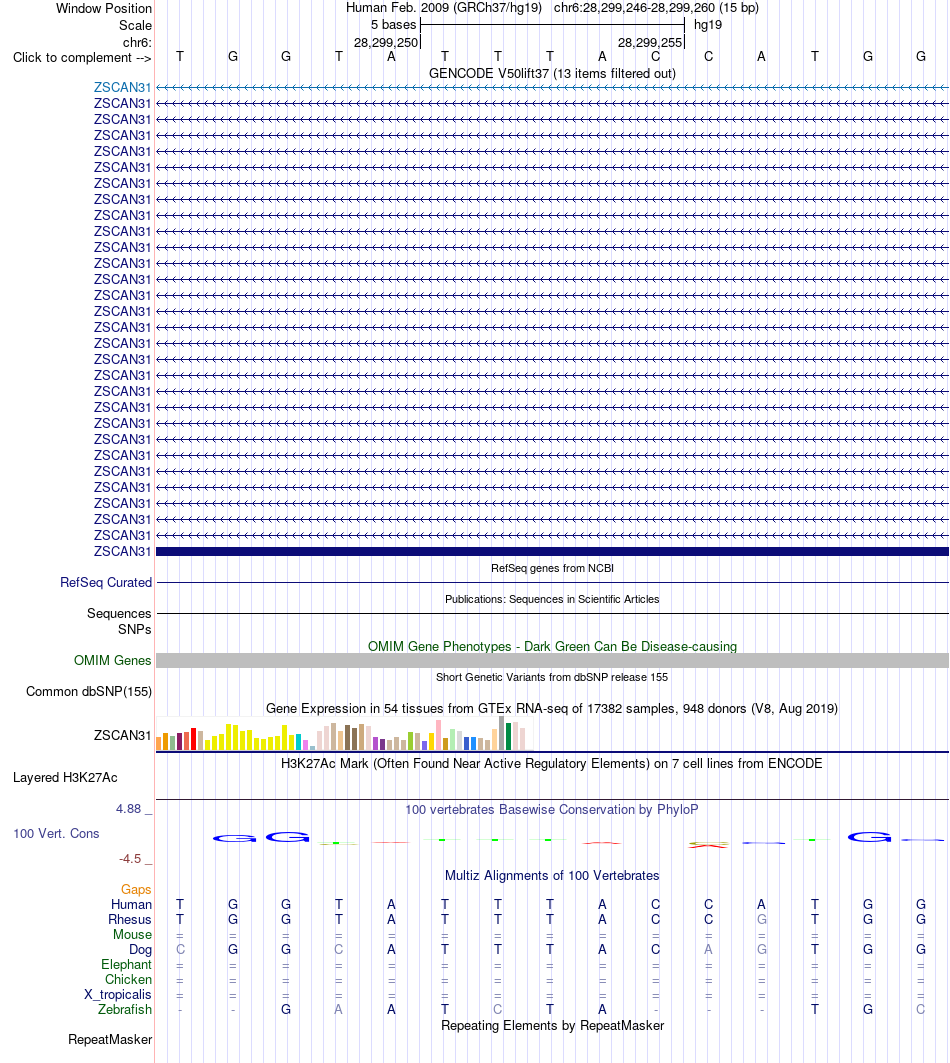Image resolution: width=950 pixels, height=1063 pixels.
Task: Click the "4.88" PhyloP upper scale value
Action: pyautogui.click(x=128, y=809)
